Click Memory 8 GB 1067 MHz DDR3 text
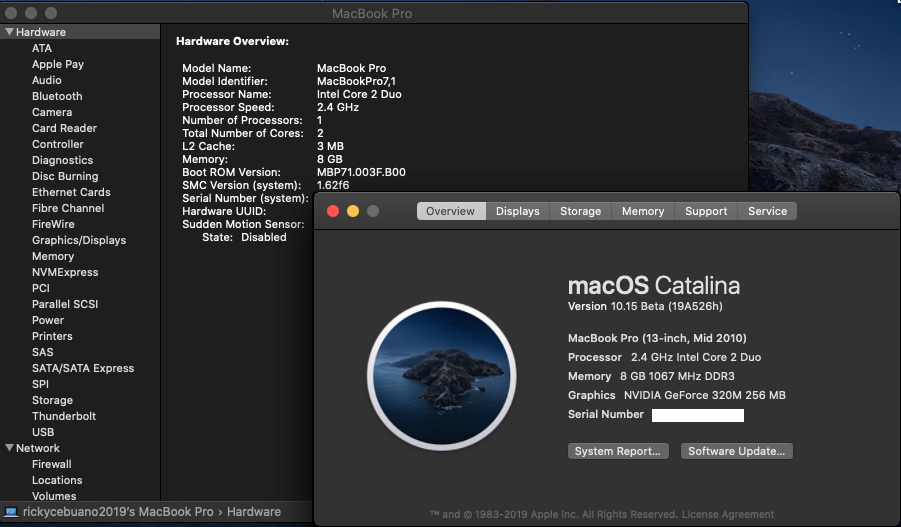Viewport: 901px width, 527px height. tap(652, 376)
